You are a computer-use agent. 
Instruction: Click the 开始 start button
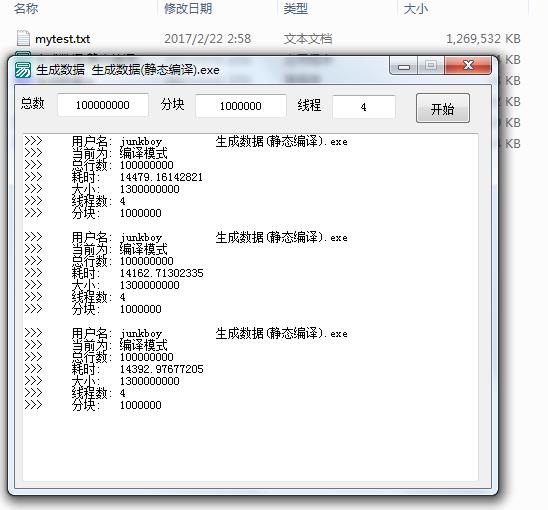[x=442, y=108]
